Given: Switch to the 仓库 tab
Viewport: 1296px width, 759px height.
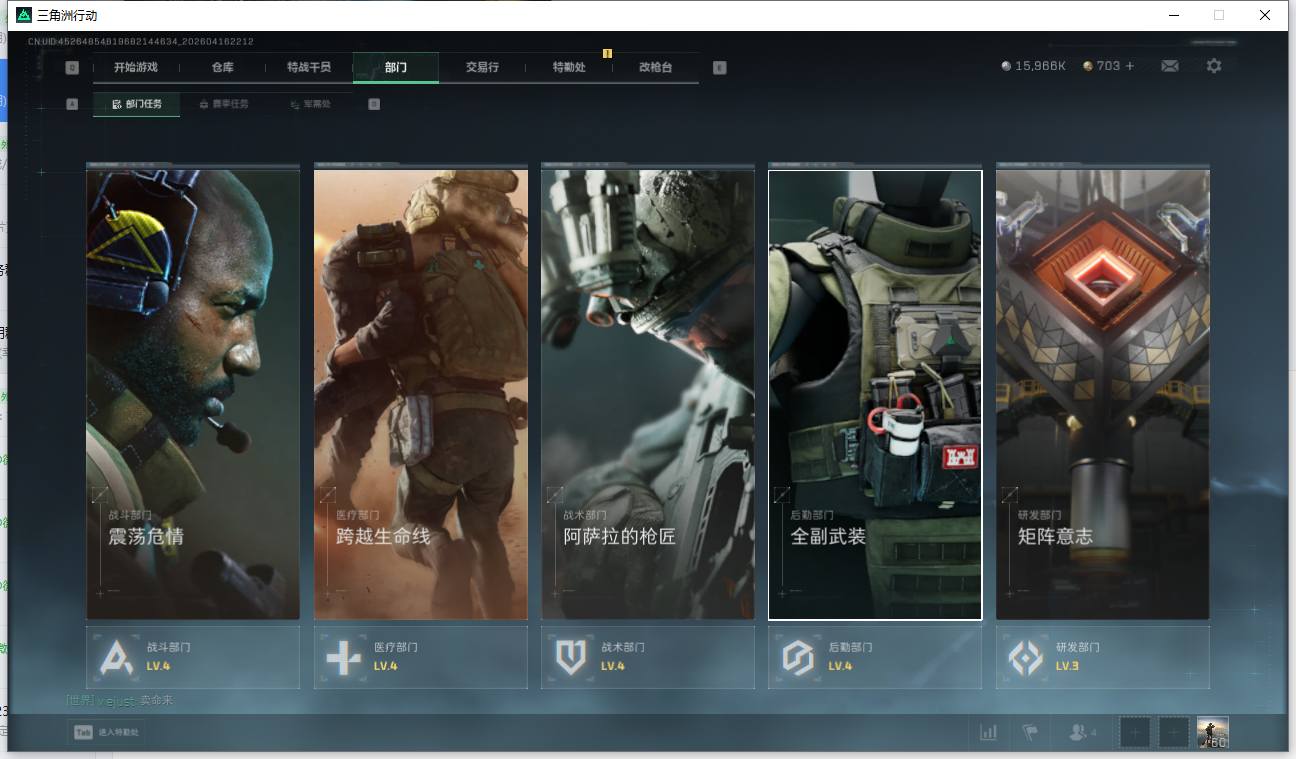Looking at the screenshot, I should [x=222, y=67].
